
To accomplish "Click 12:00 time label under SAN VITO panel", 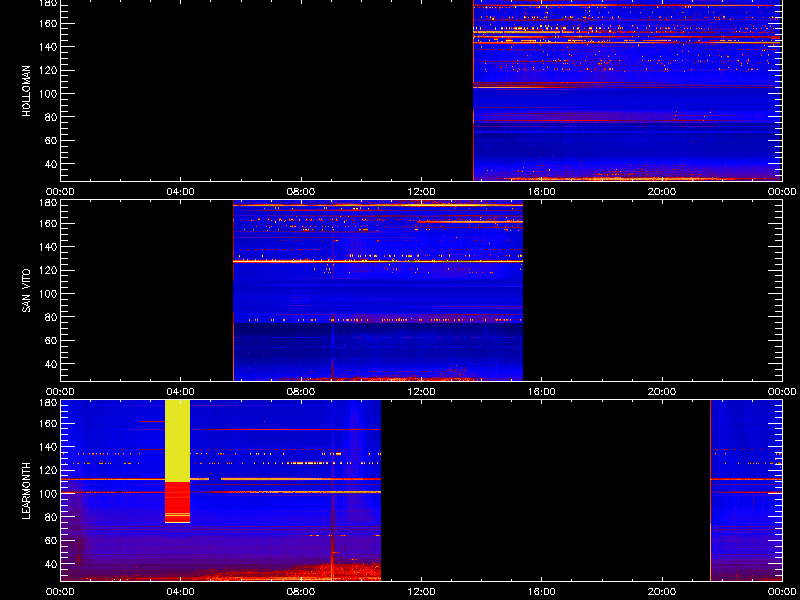I will point(421,392).
